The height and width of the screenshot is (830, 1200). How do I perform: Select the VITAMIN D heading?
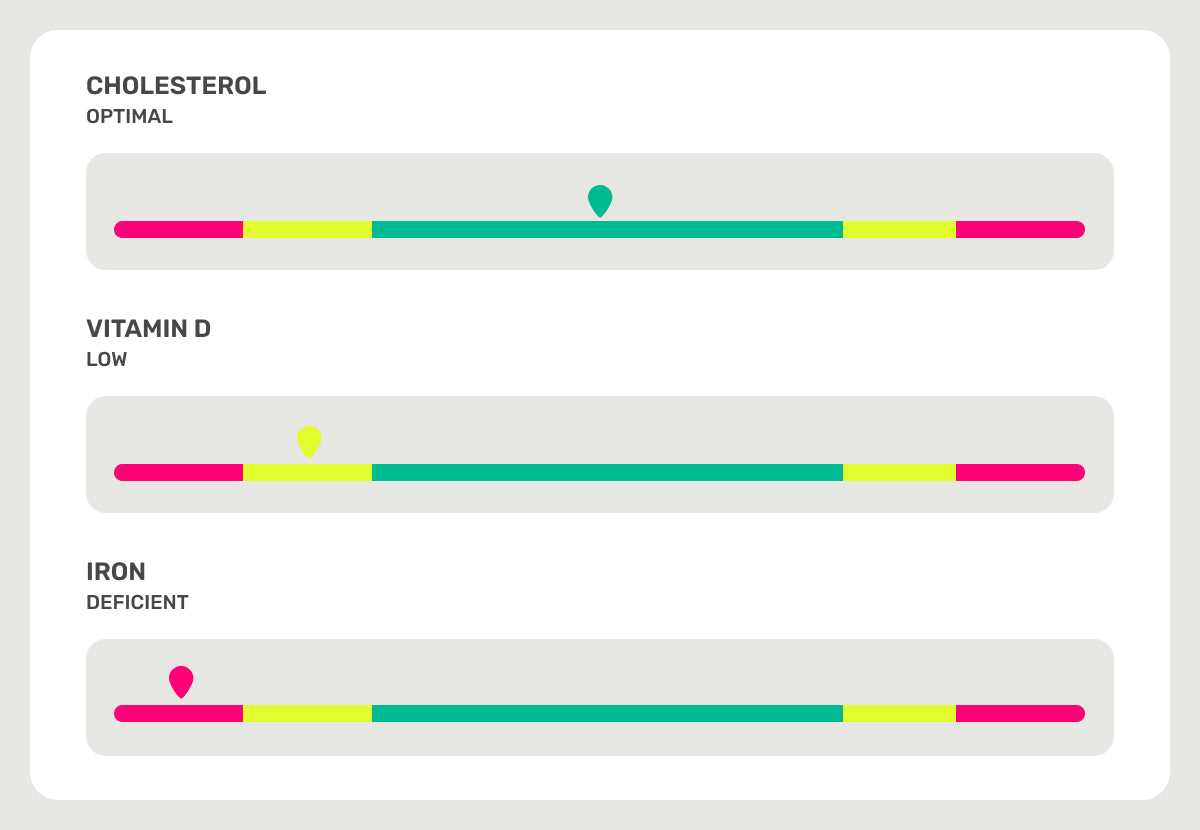(149, 329)
